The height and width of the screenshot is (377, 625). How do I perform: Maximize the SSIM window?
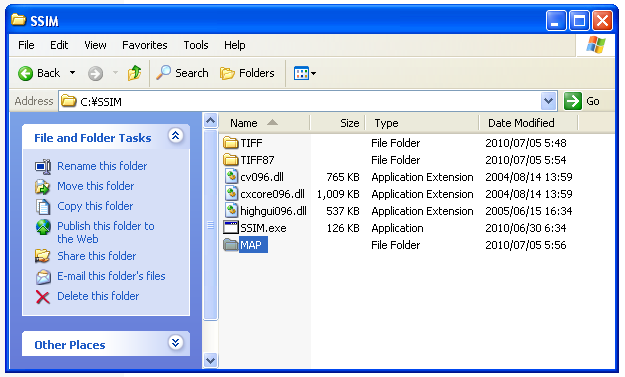(x=579, y=21)
